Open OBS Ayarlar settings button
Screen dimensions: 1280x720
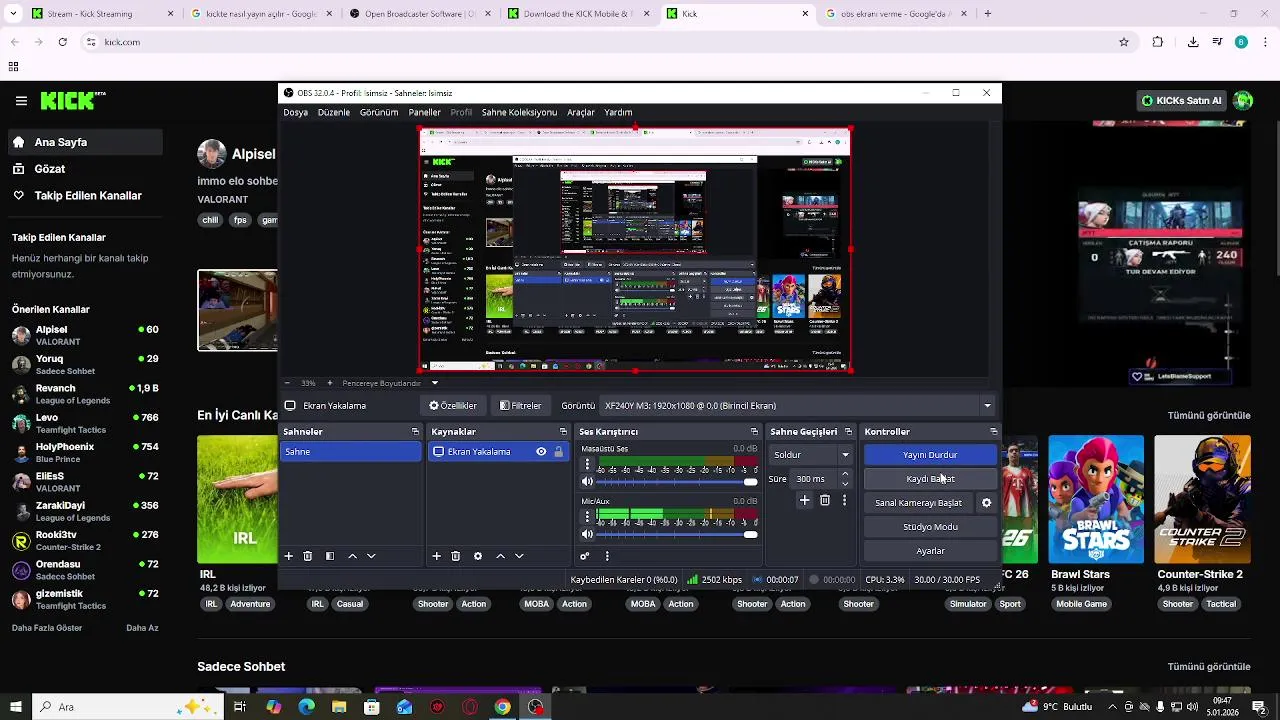[930, 551]
